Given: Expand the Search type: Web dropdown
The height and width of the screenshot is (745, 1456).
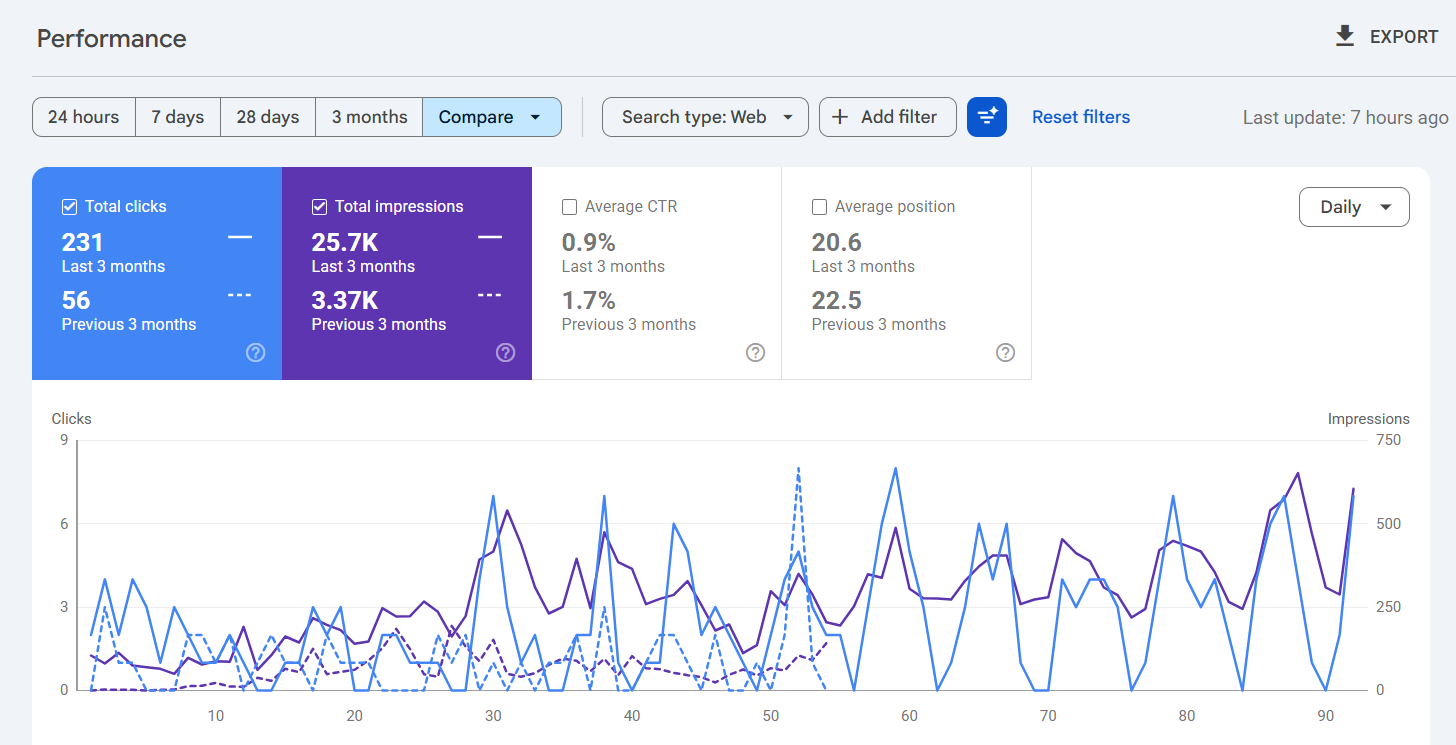Looking at the screenshot, I should pos(705,117).
